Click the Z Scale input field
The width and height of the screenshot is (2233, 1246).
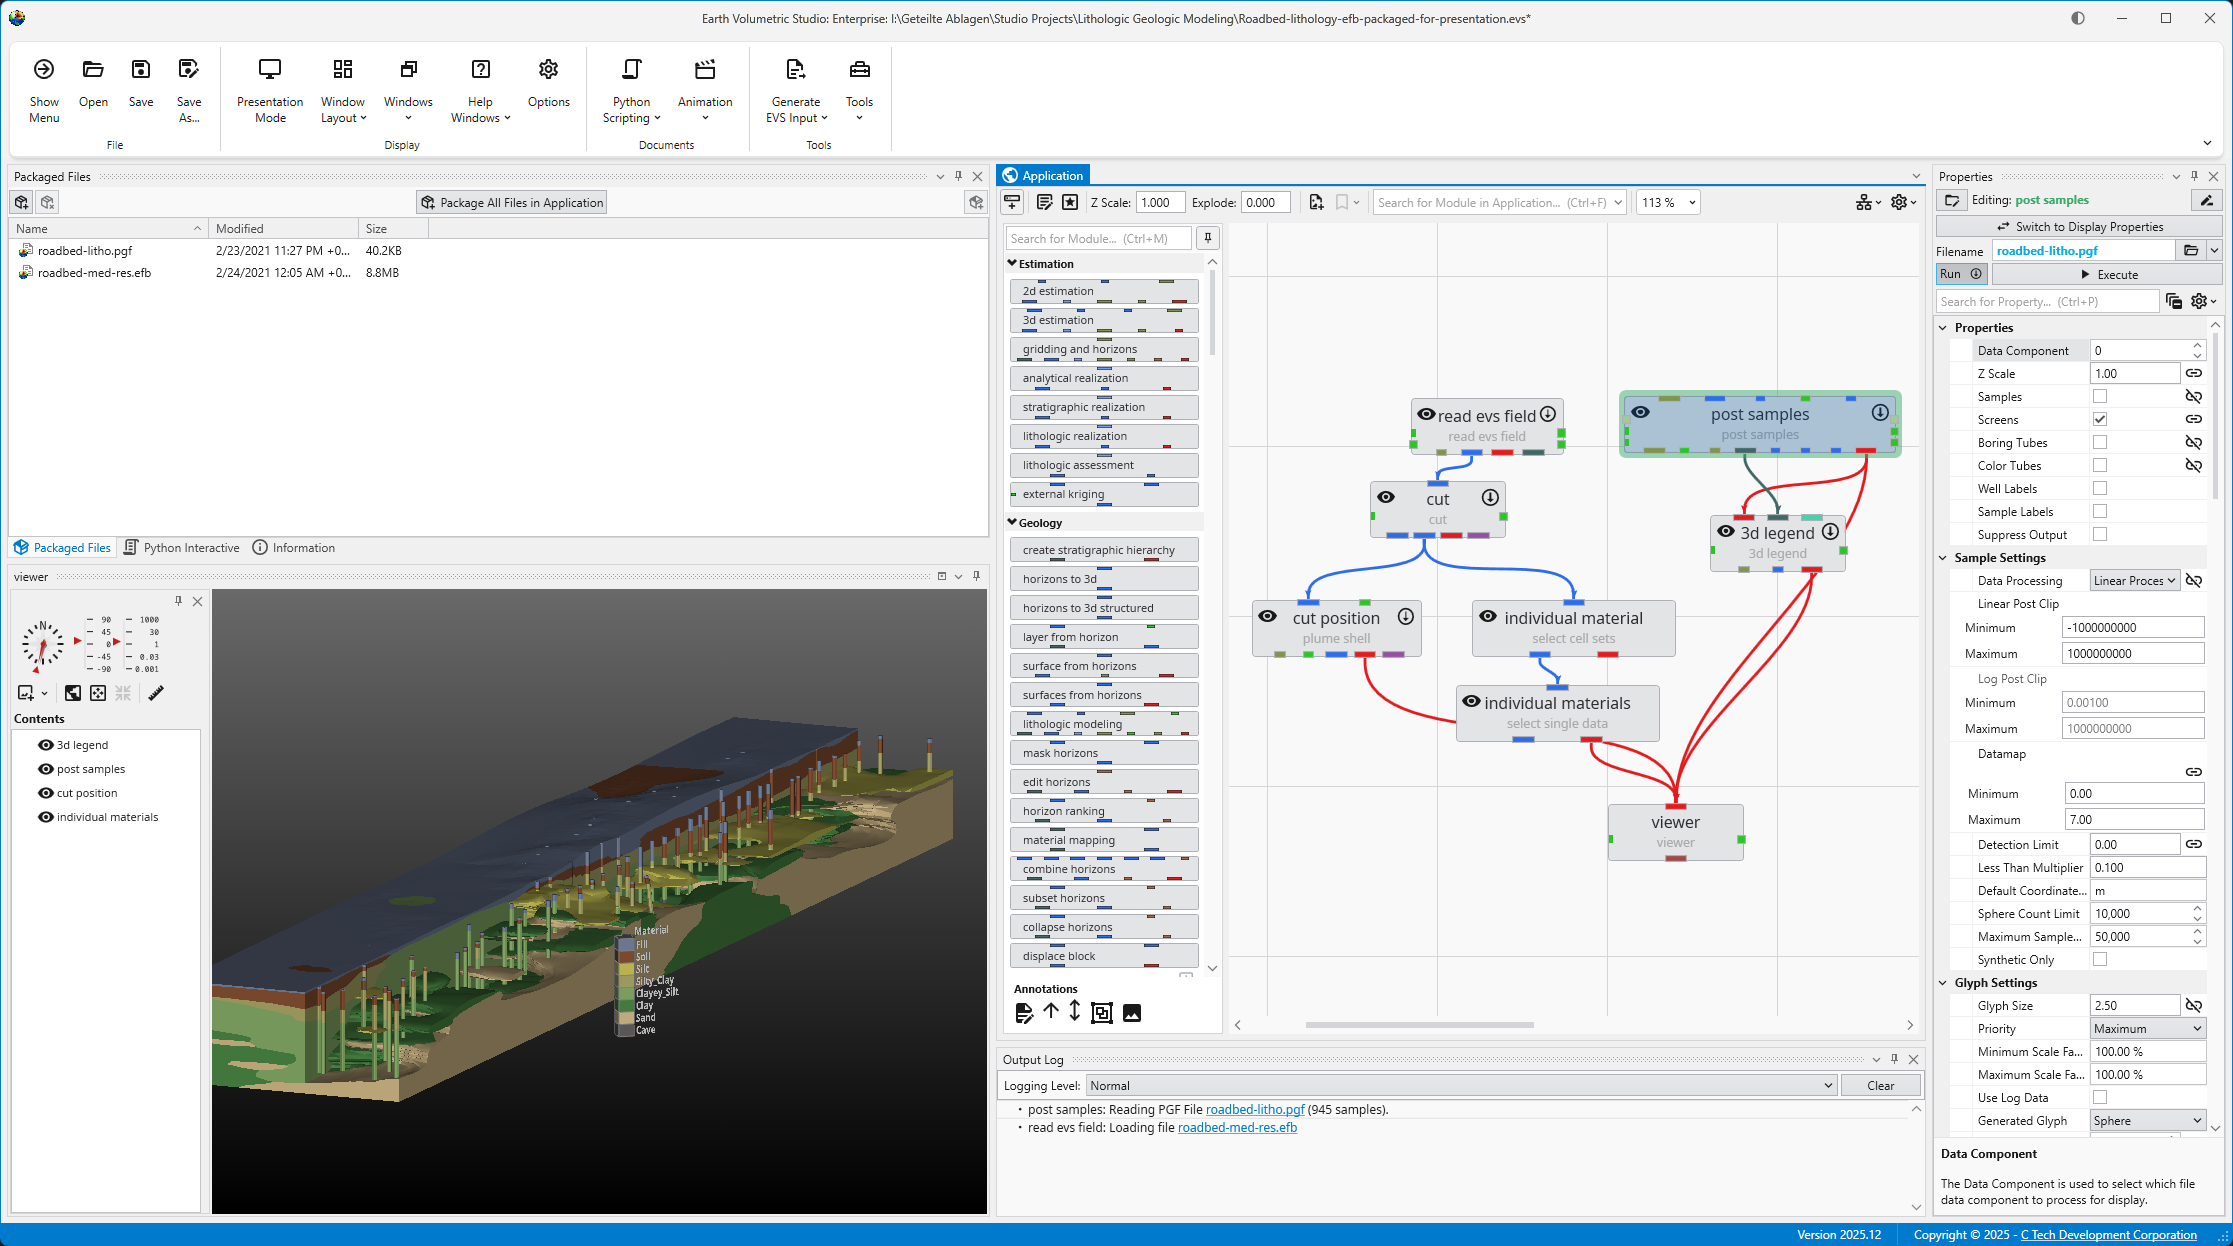1160,203
